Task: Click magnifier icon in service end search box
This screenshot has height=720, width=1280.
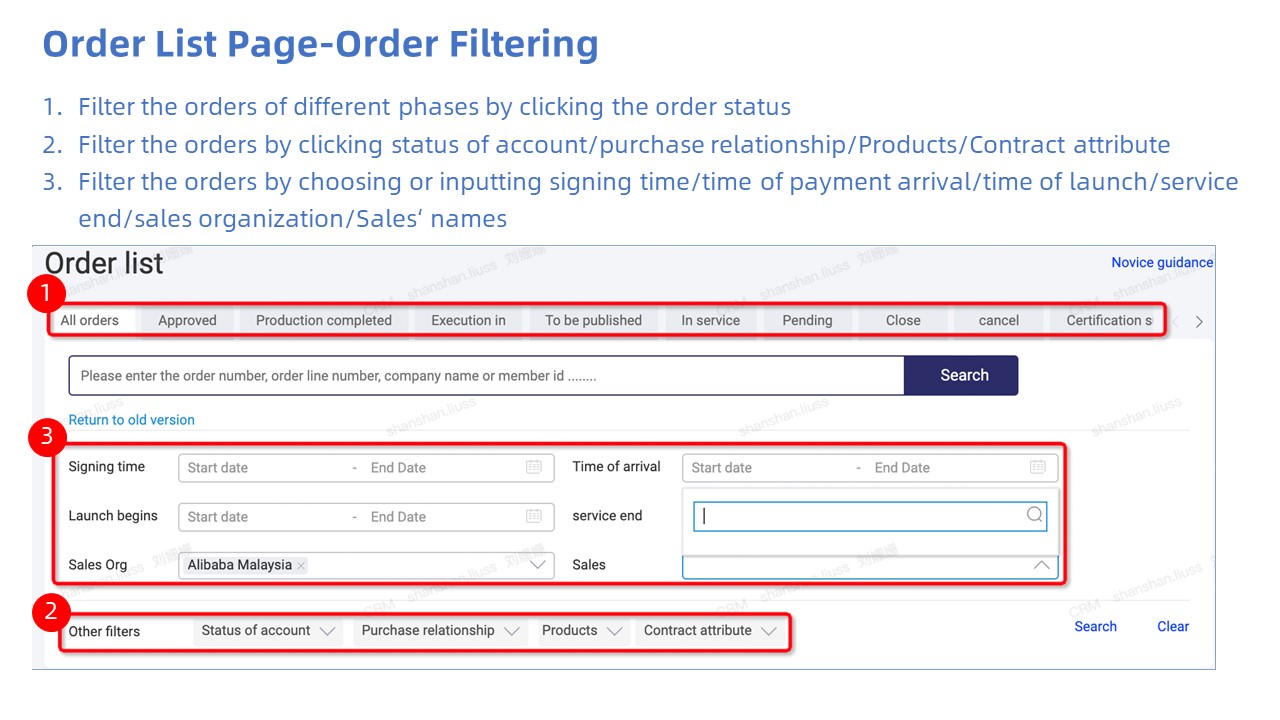Action: (1034, 515)
